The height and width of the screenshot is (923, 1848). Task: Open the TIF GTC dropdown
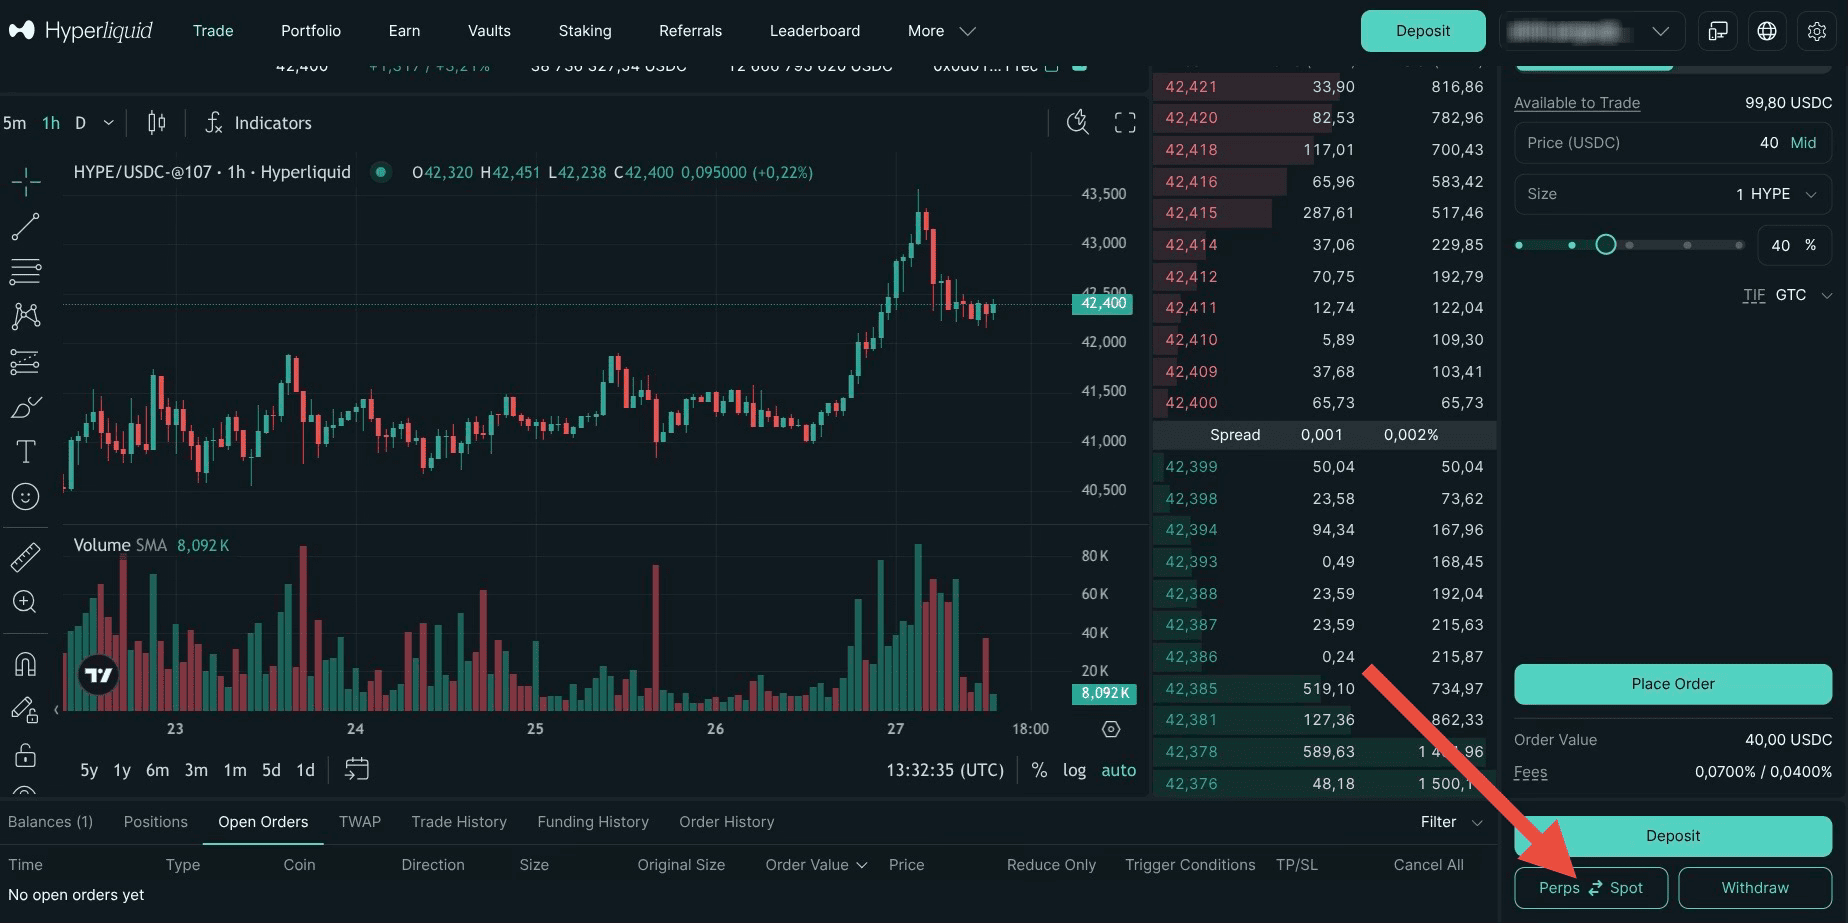(x=1788, y=295)
